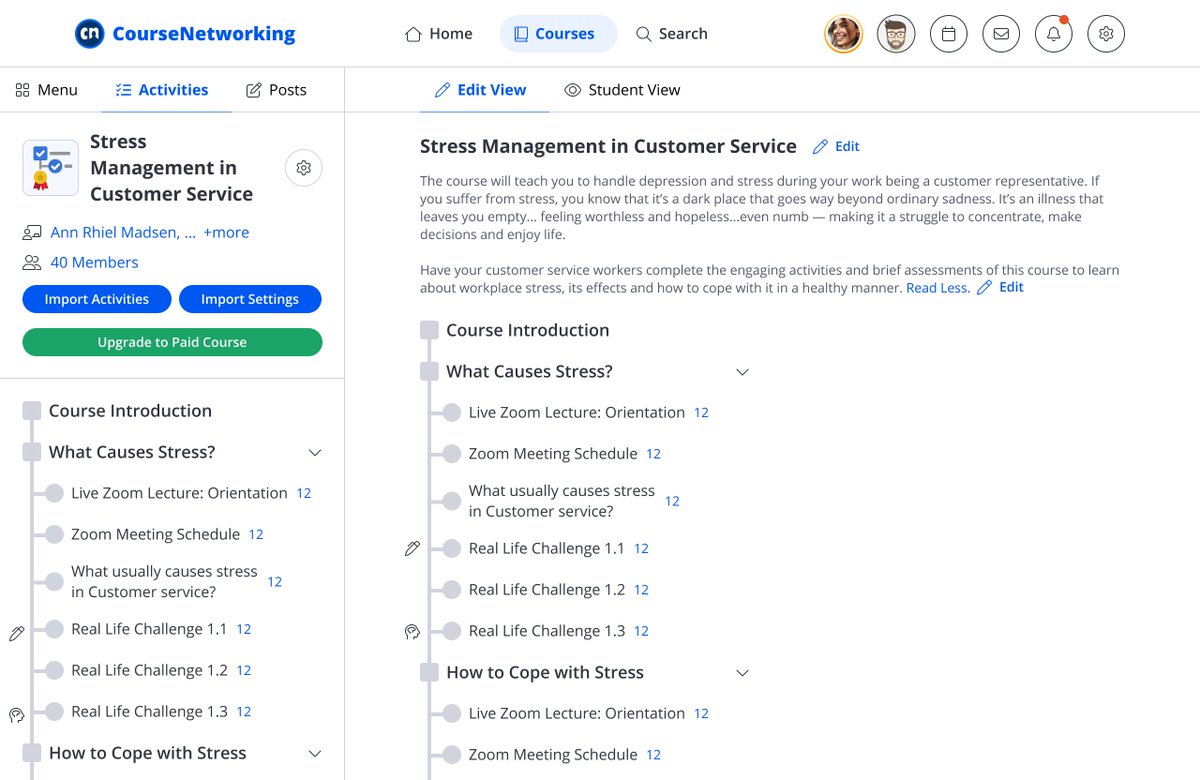Open main What usually causes stress in Customer service?

[562, 501]
